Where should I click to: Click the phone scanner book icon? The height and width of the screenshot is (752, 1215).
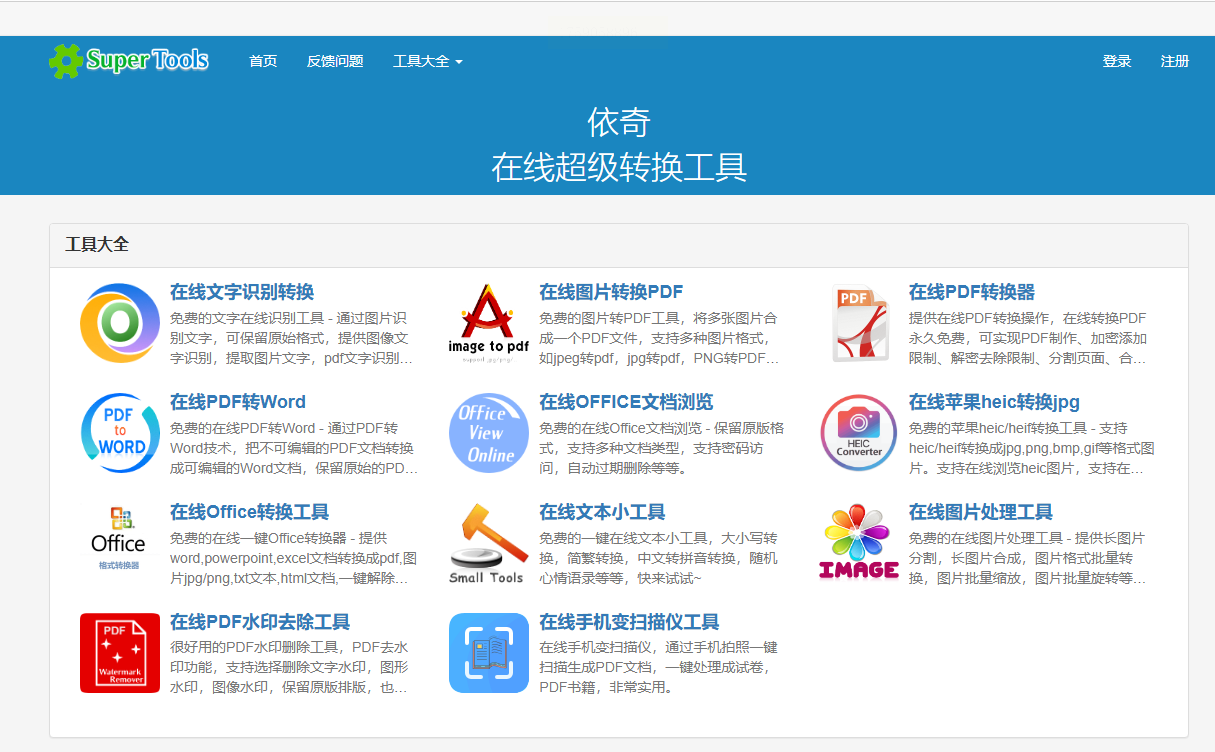pos(489,653)
